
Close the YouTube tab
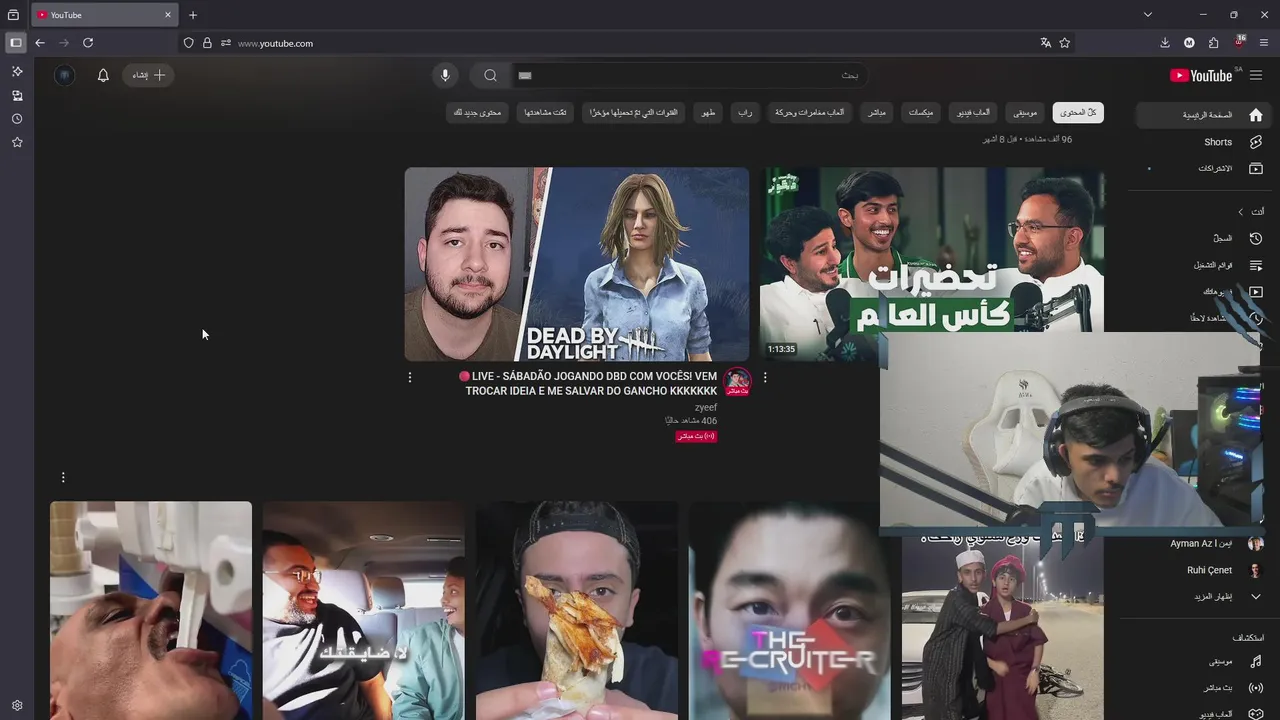click(x=168, y=15)
